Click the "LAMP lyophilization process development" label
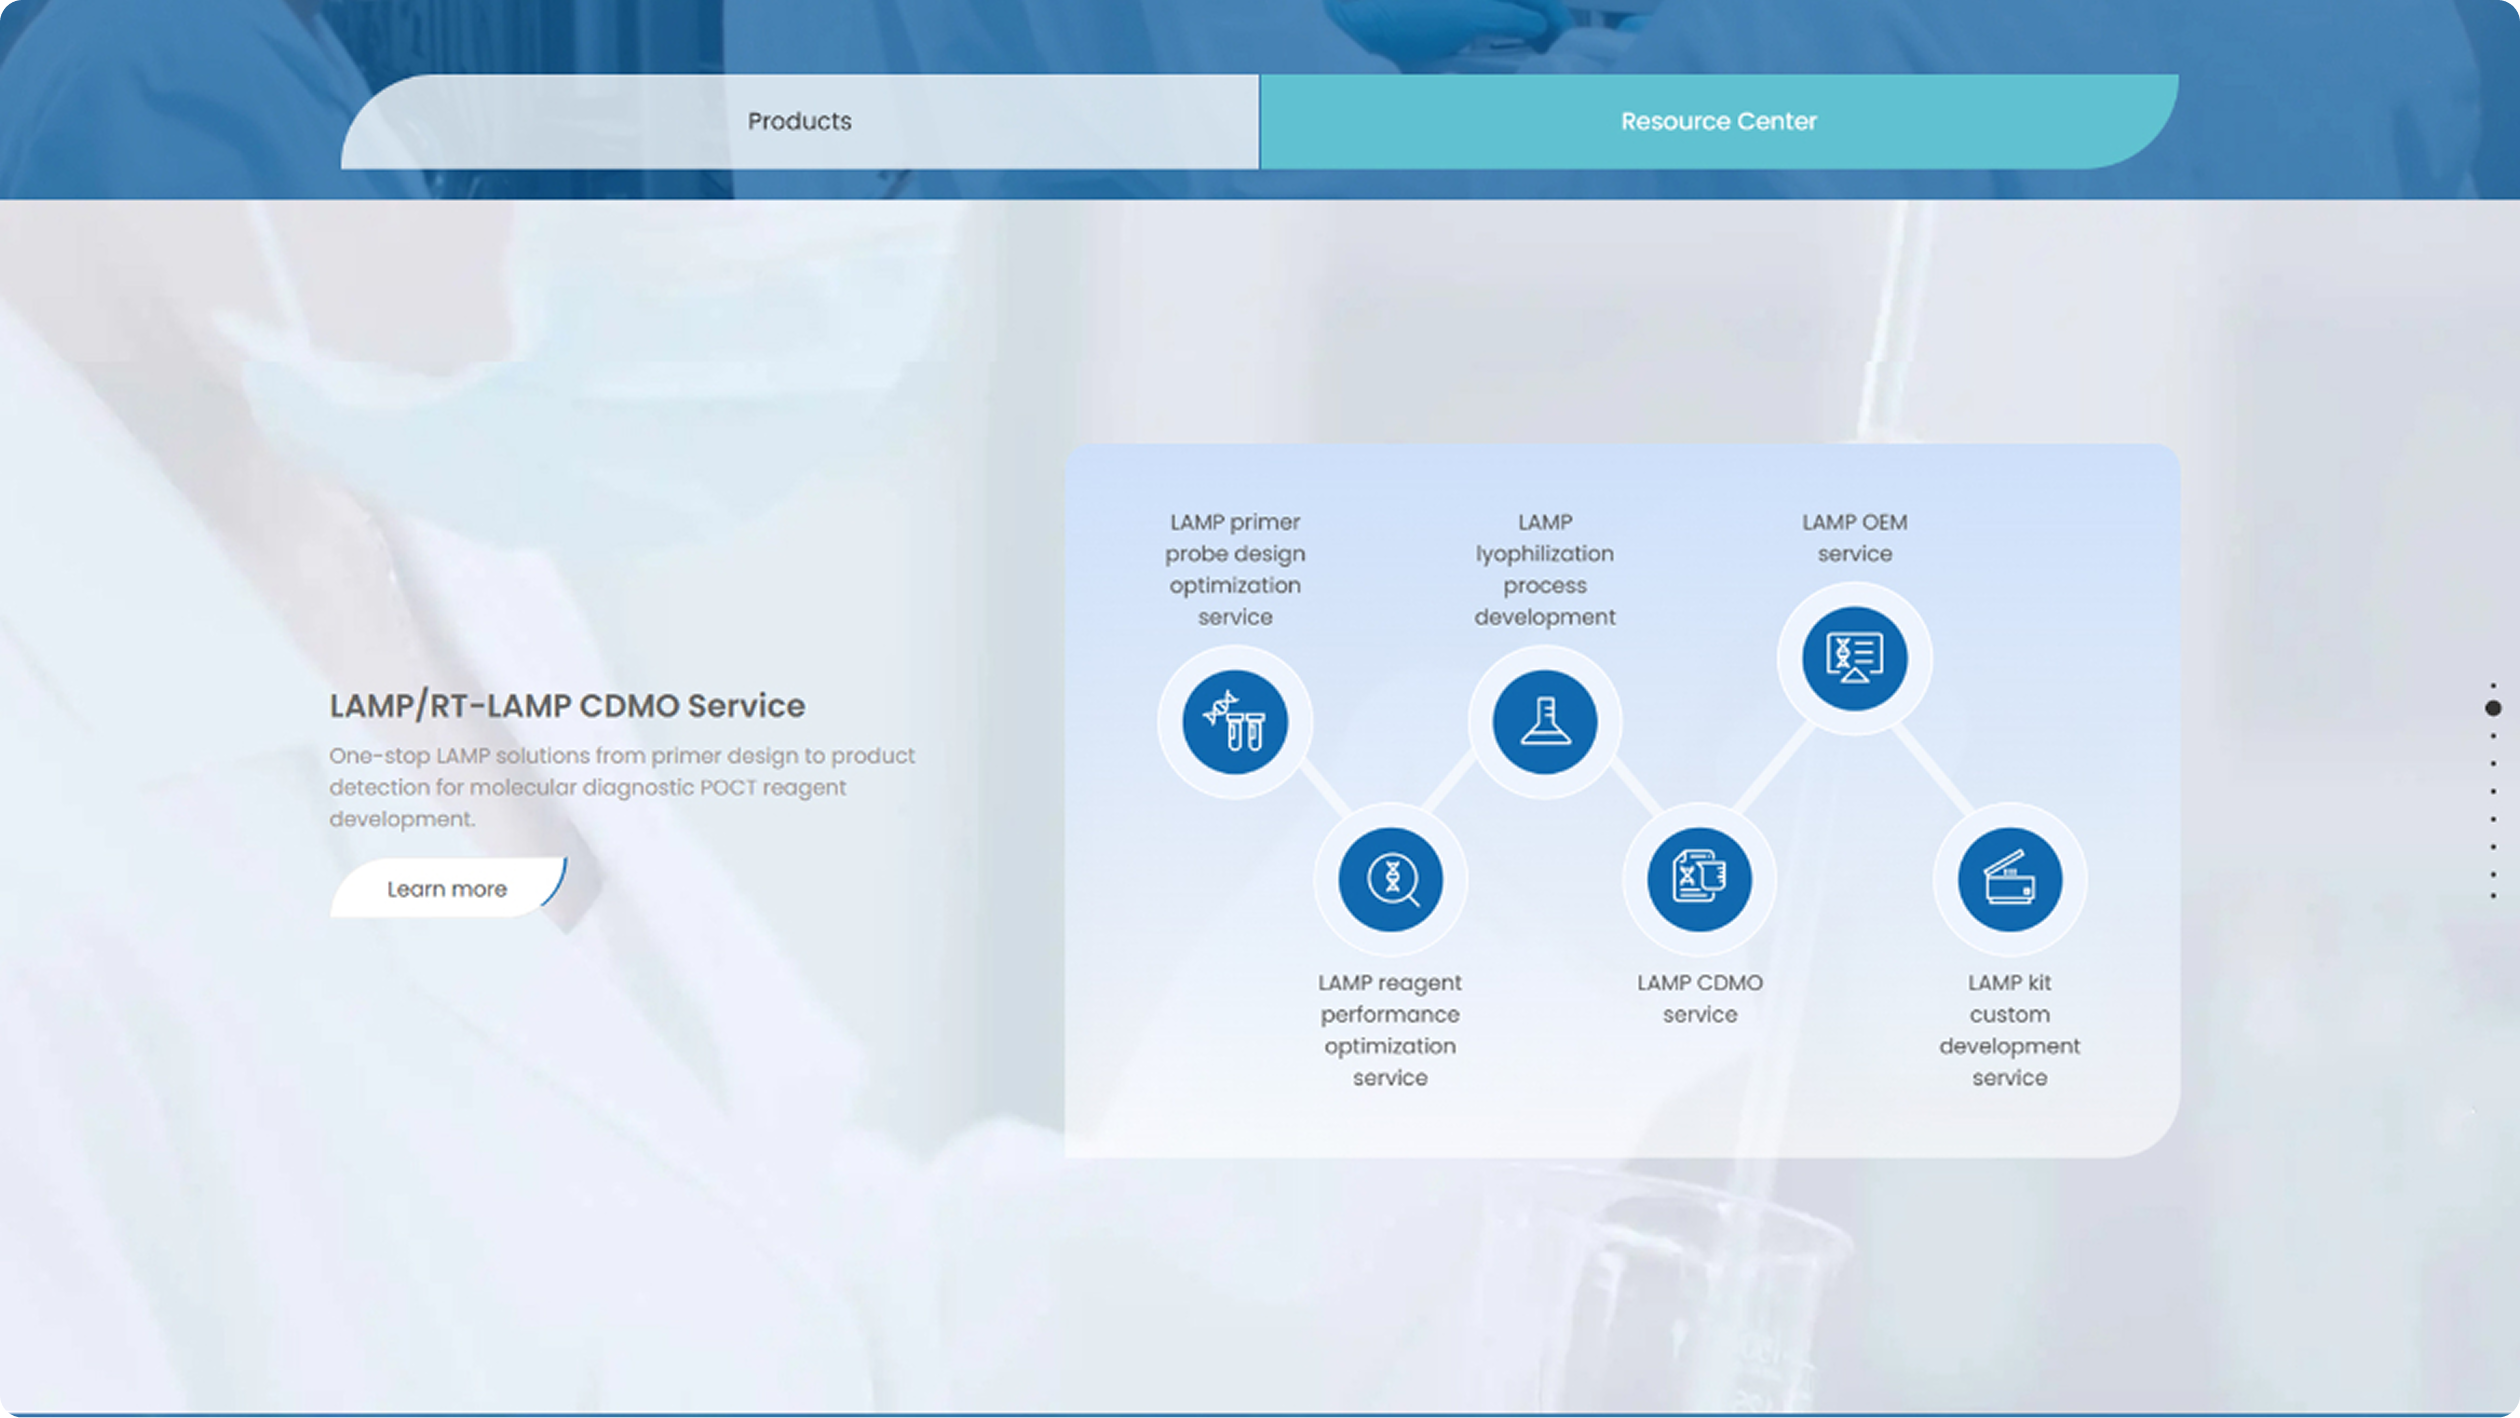The image size is (2520, 1418). pyautogui.click(x=1544, y=569)
